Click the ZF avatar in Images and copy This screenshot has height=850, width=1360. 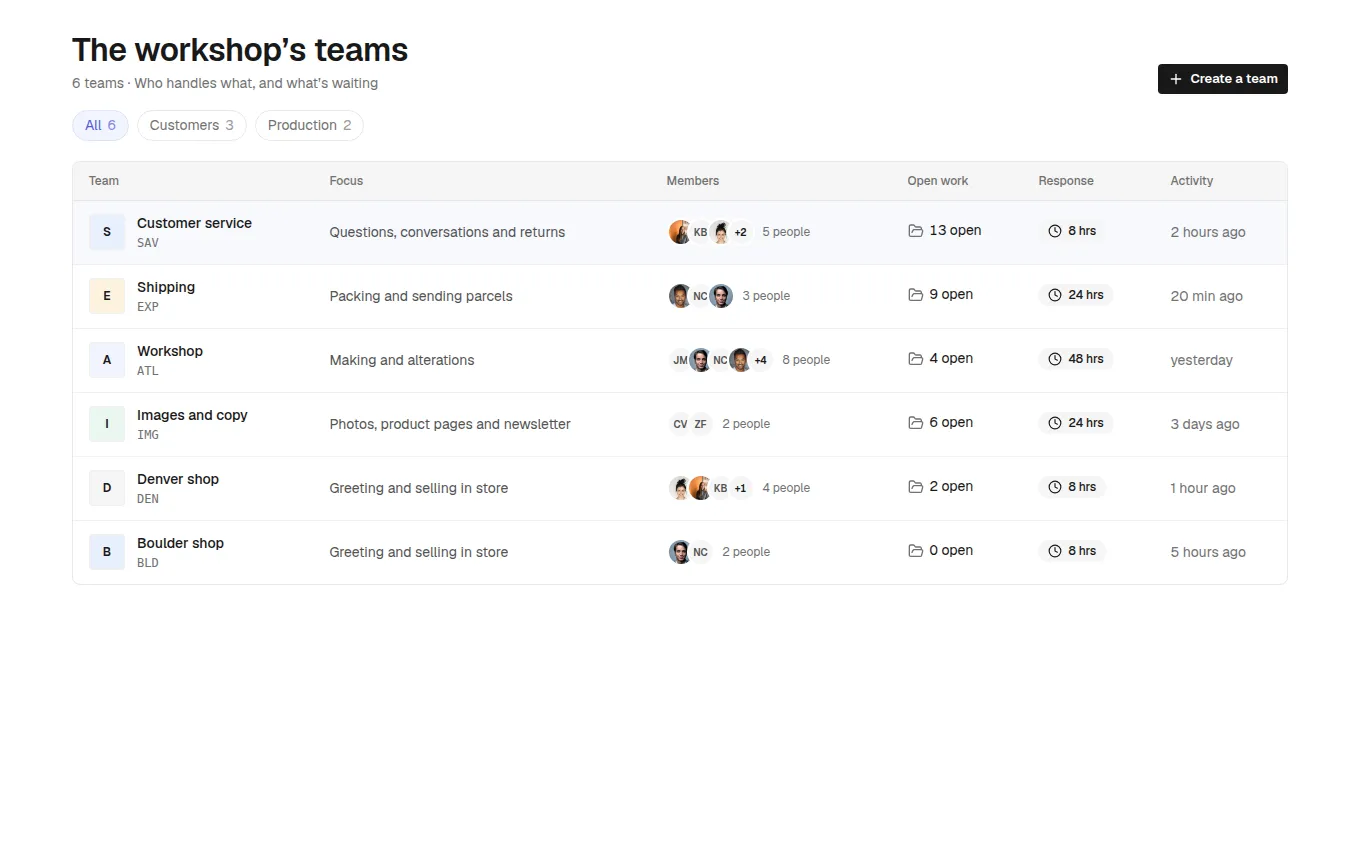(700, 424)
